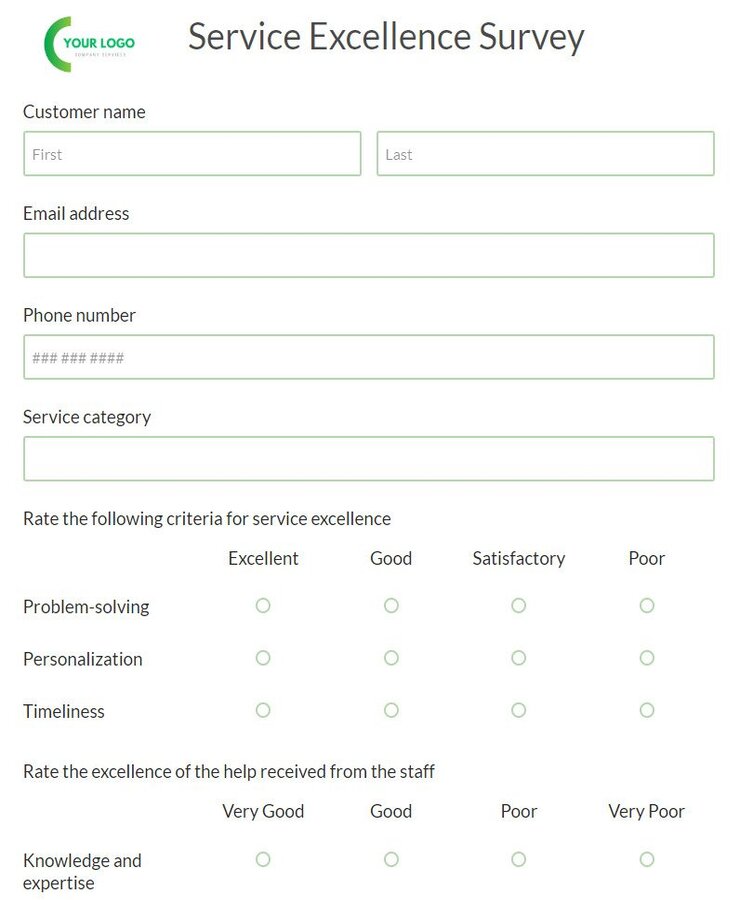Click the Service category input field
The height and width of the screenshot is (900, 740).
(x=369, y=458)
